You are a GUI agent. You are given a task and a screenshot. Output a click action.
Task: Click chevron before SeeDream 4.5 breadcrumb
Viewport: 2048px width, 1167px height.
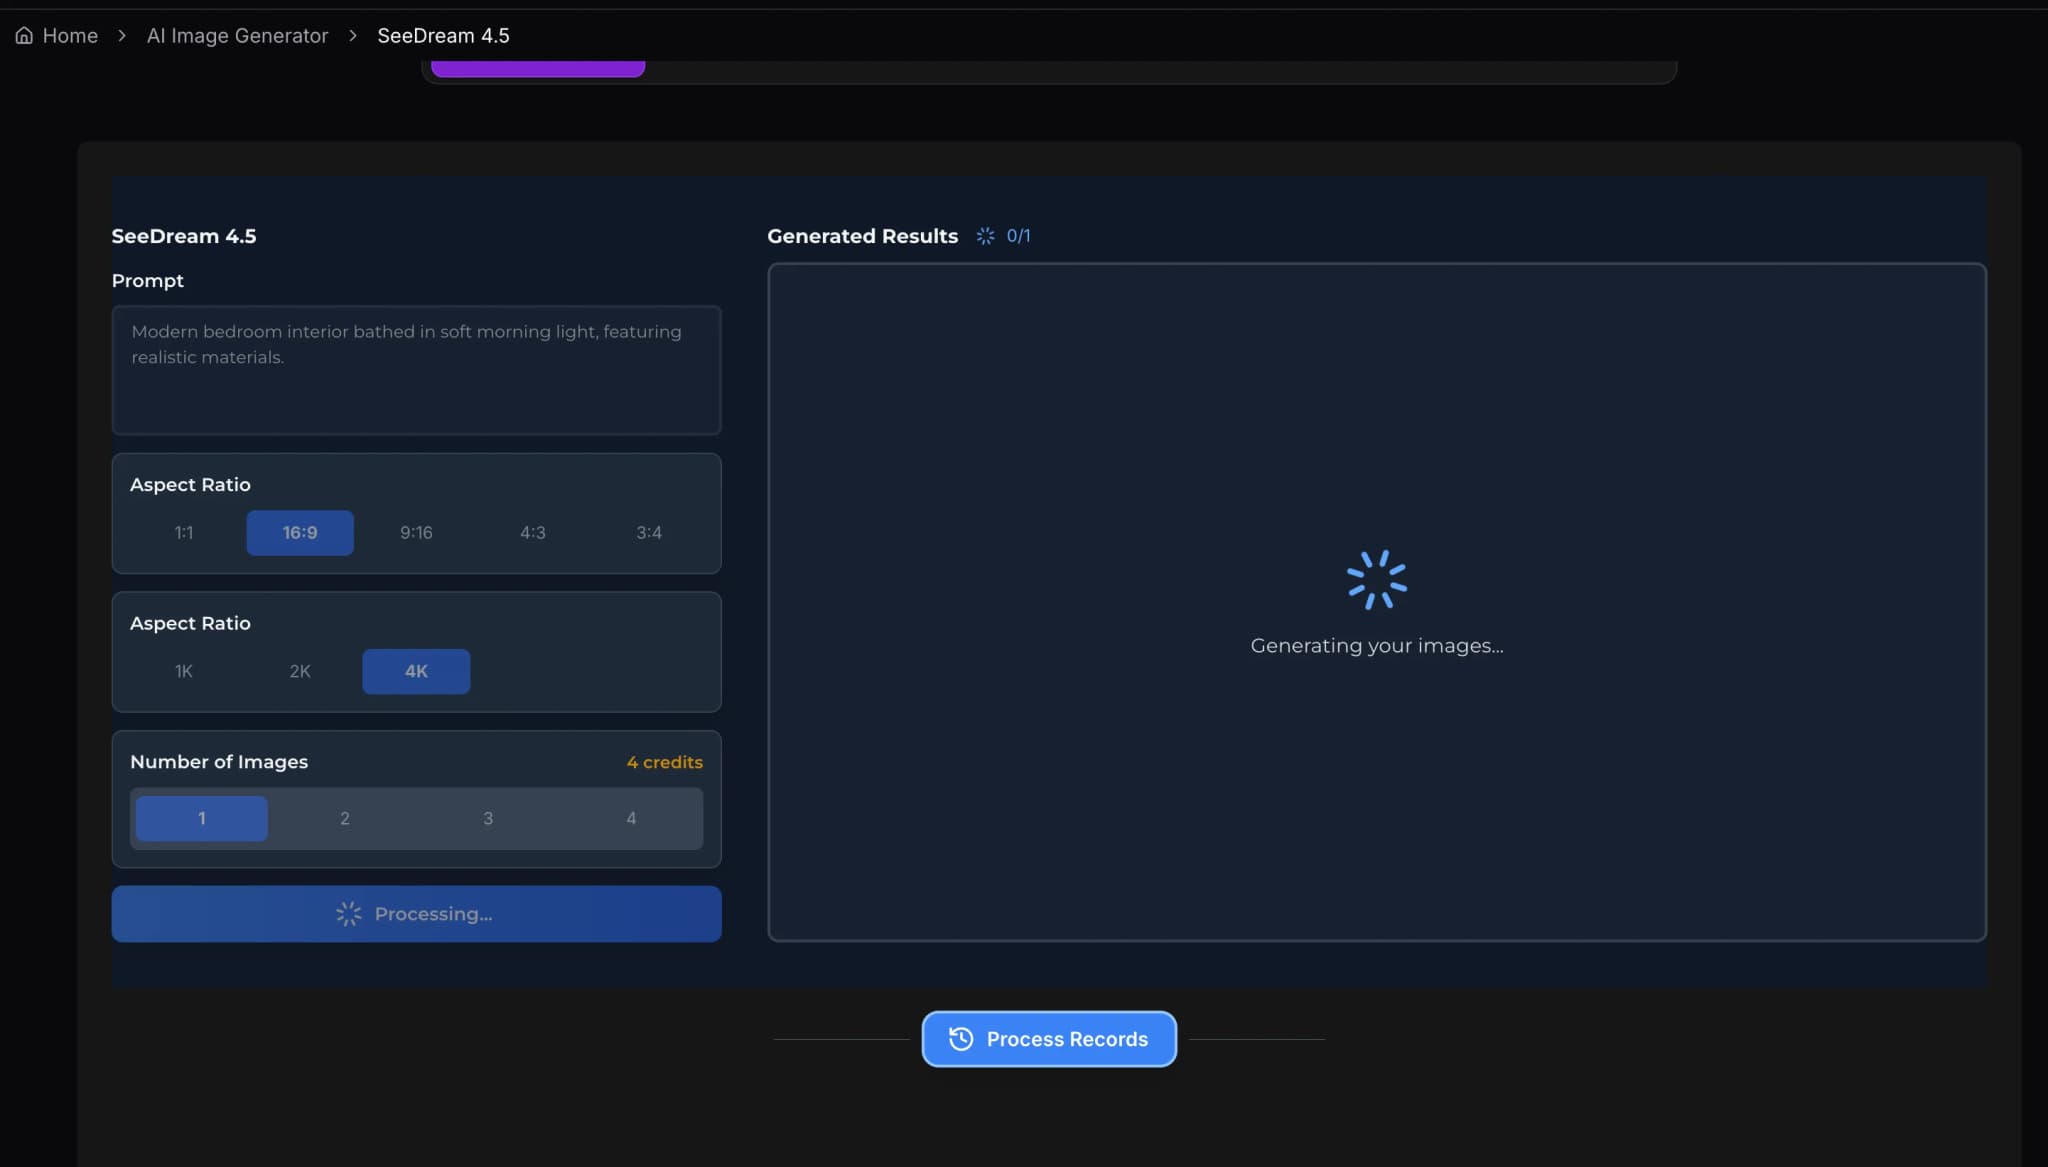point(353,36)
